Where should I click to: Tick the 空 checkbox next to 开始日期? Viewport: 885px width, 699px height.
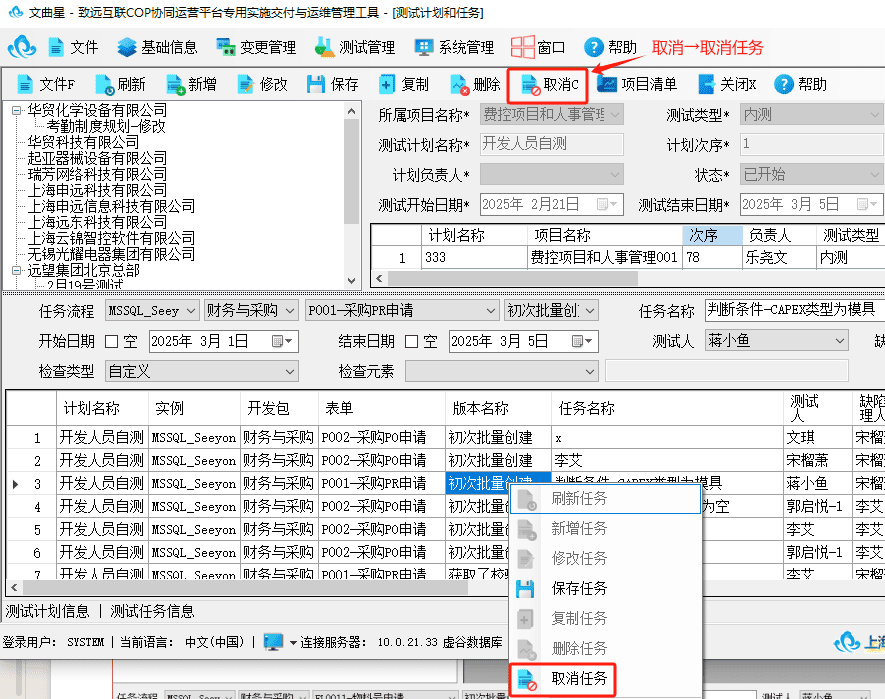112,342
